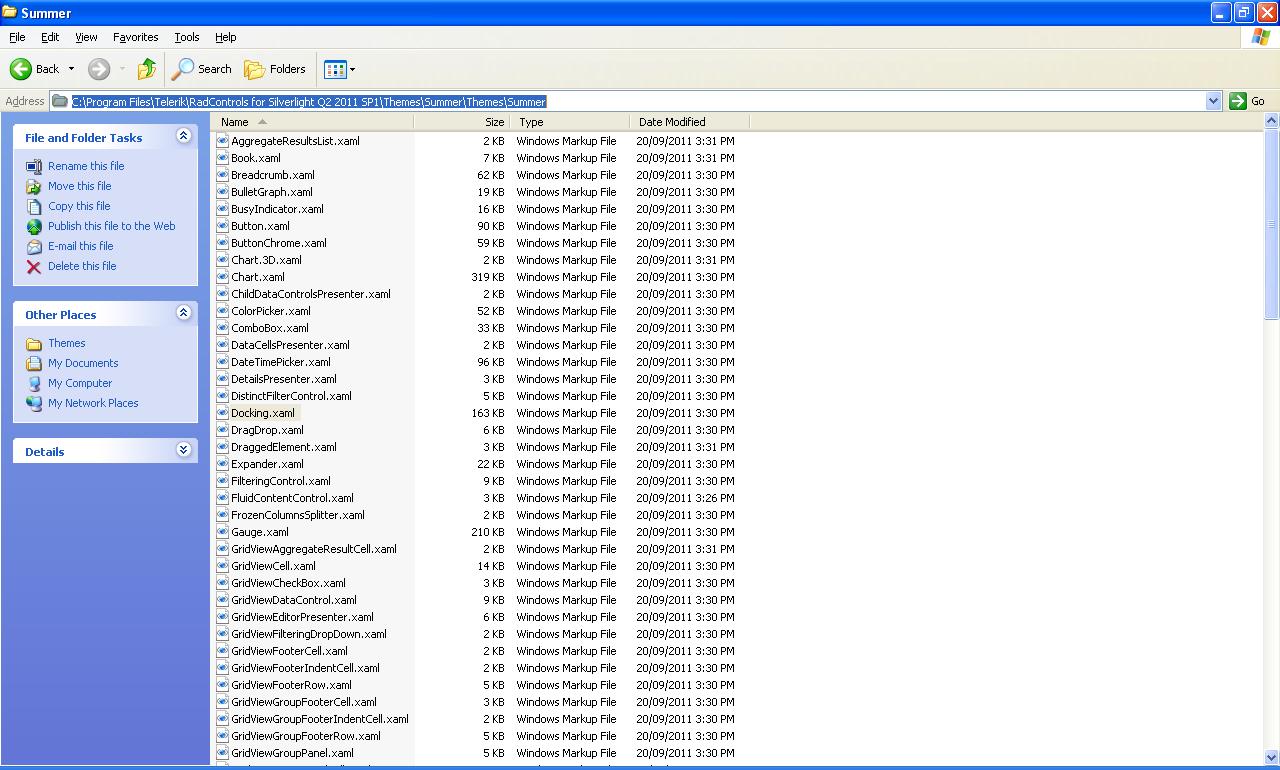Collapse the File and Folder Tasks panel
The image size is (1280, 770).
coord(183,136)
